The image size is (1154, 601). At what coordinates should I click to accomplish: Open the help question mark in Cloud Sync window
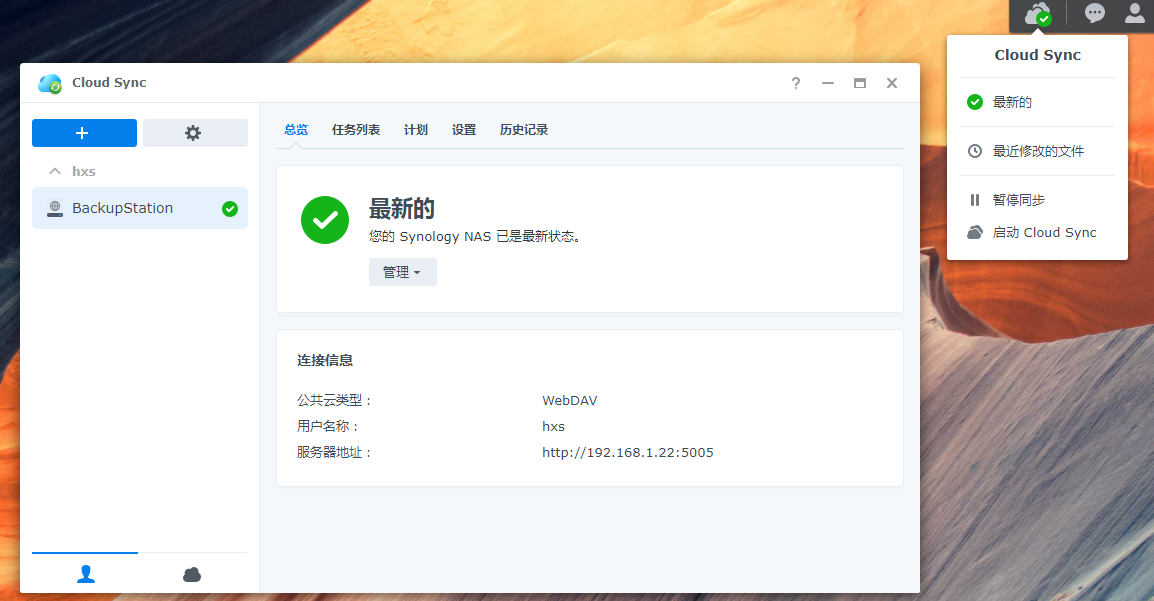click(796, 83)
